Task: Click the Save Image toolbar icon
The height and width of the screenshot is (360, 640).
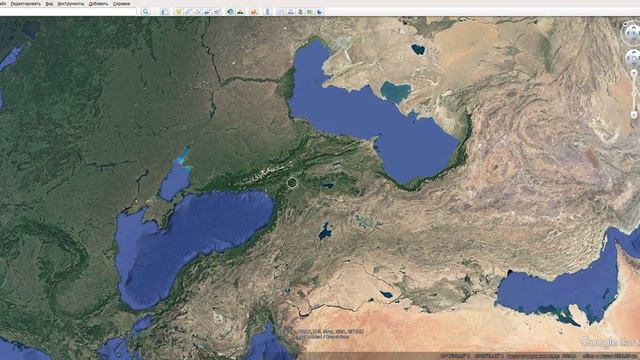Action: (300, 12)
